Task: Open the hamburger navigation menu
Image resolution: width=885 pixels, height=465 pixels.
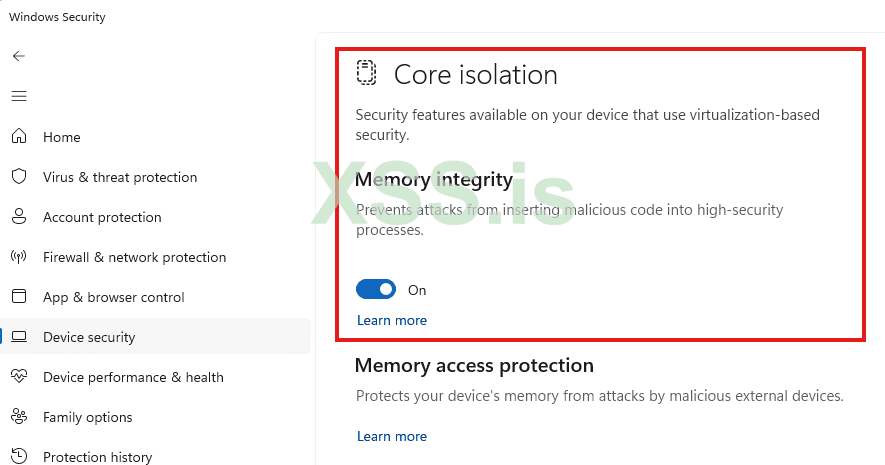Action: pos(19,96)
